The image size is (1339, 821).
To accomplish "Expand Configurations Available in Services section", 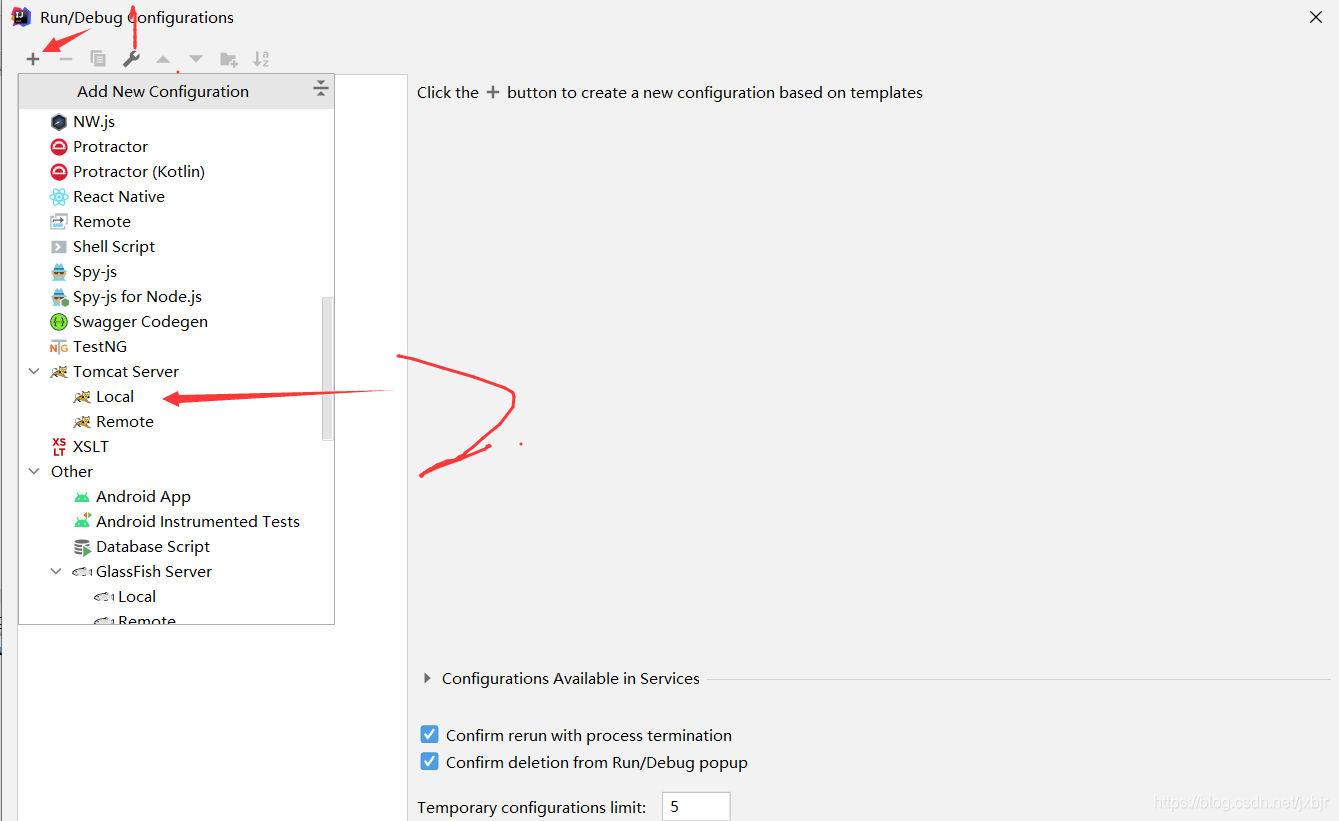I will [428, 678].
